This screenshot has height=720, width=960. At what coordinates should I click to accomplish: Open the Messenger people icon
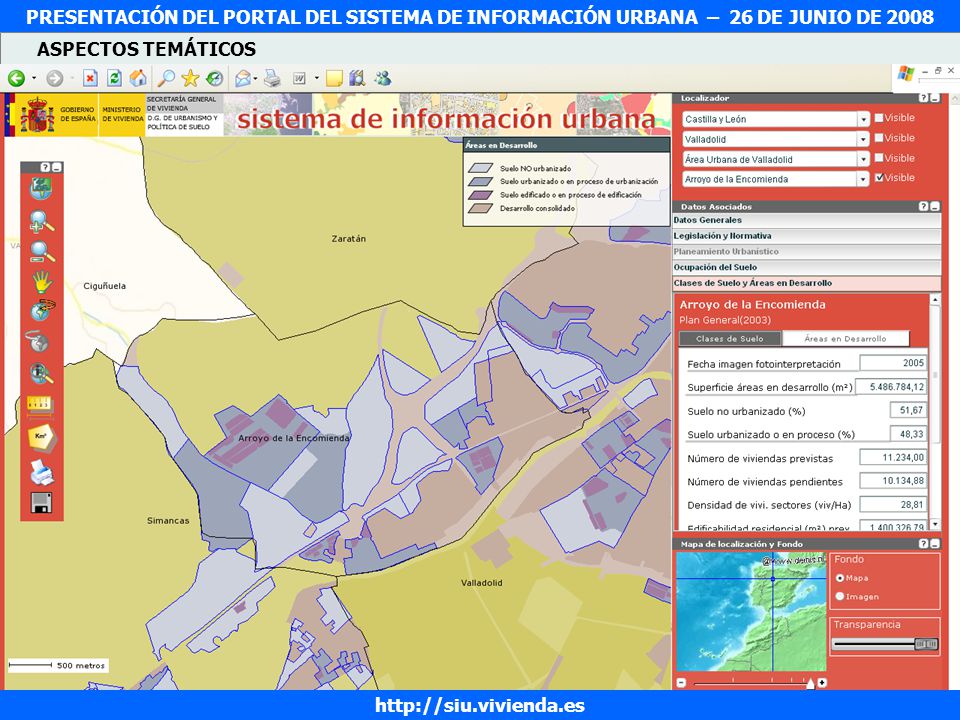click(x=383, y=78)
